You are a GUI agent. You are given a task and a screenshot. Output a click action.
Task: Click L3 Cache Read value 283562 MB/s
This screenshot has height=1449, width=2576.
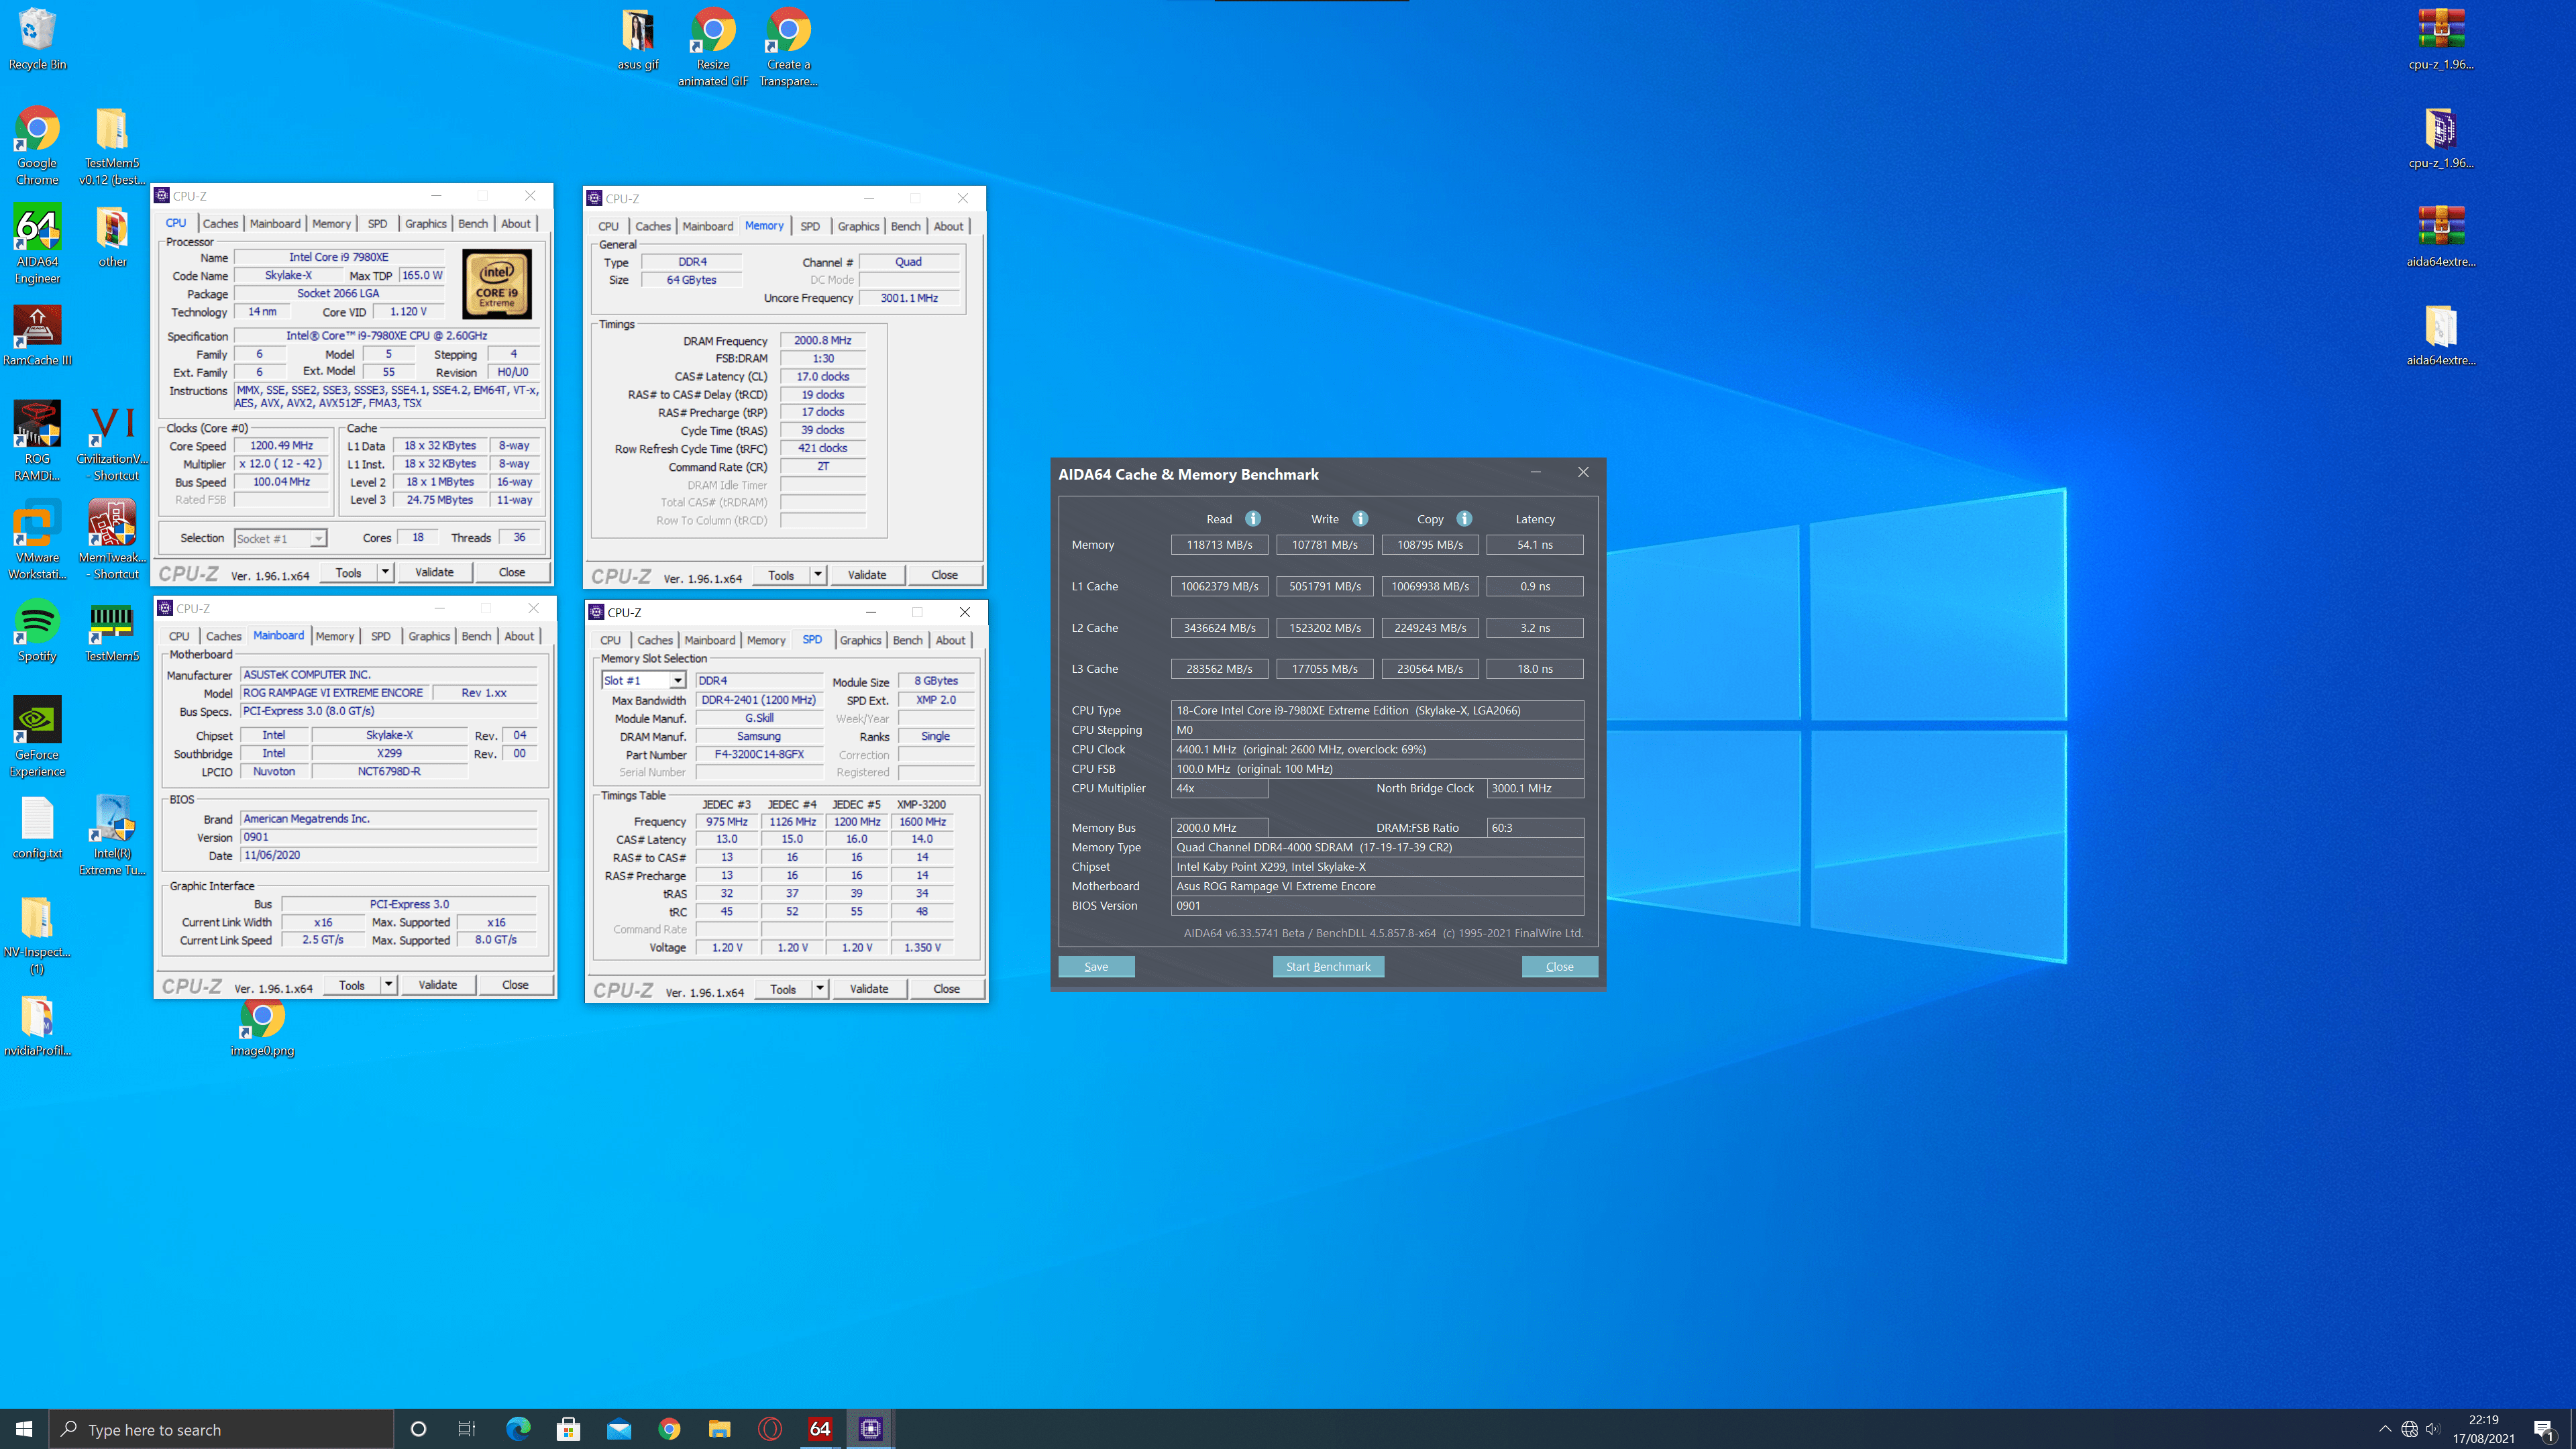pos(1219,668)
